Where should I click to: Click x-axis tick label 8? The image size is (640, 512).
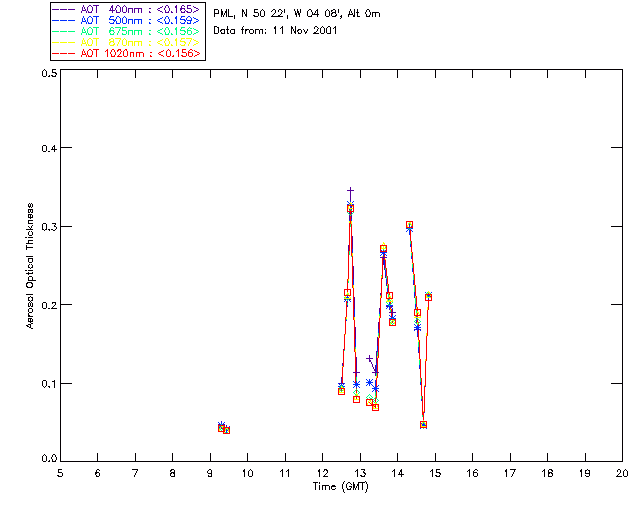[x=173, y=474]
